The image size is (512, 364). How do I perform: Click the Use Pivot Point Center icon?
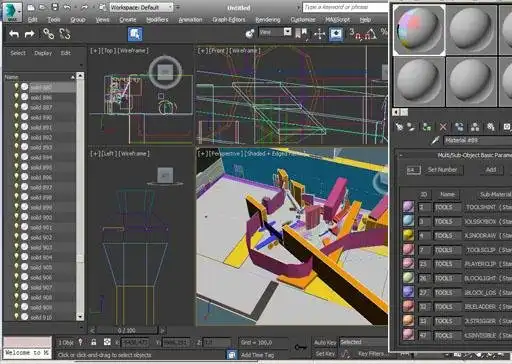[301, 33]
